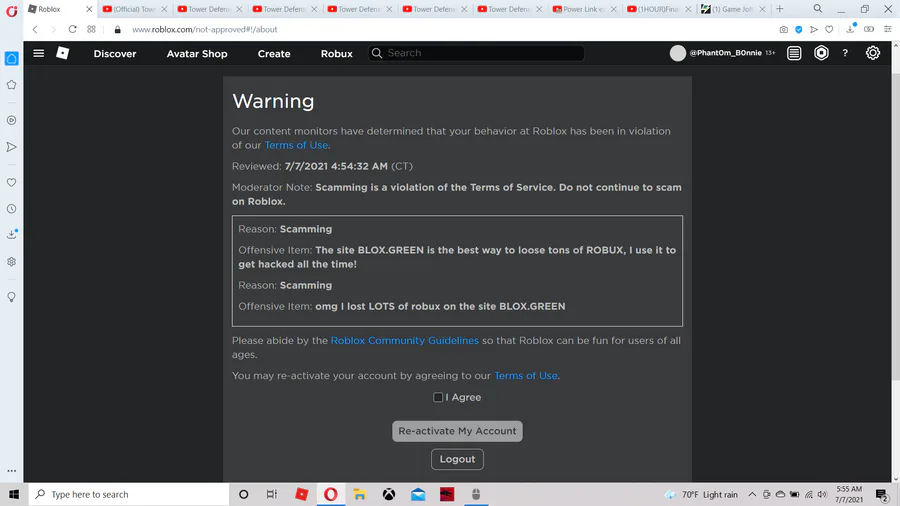900x506 pixels.
Task: Open the Opera GX Corner sidebar icon
Action: click(x=11, y=59)
